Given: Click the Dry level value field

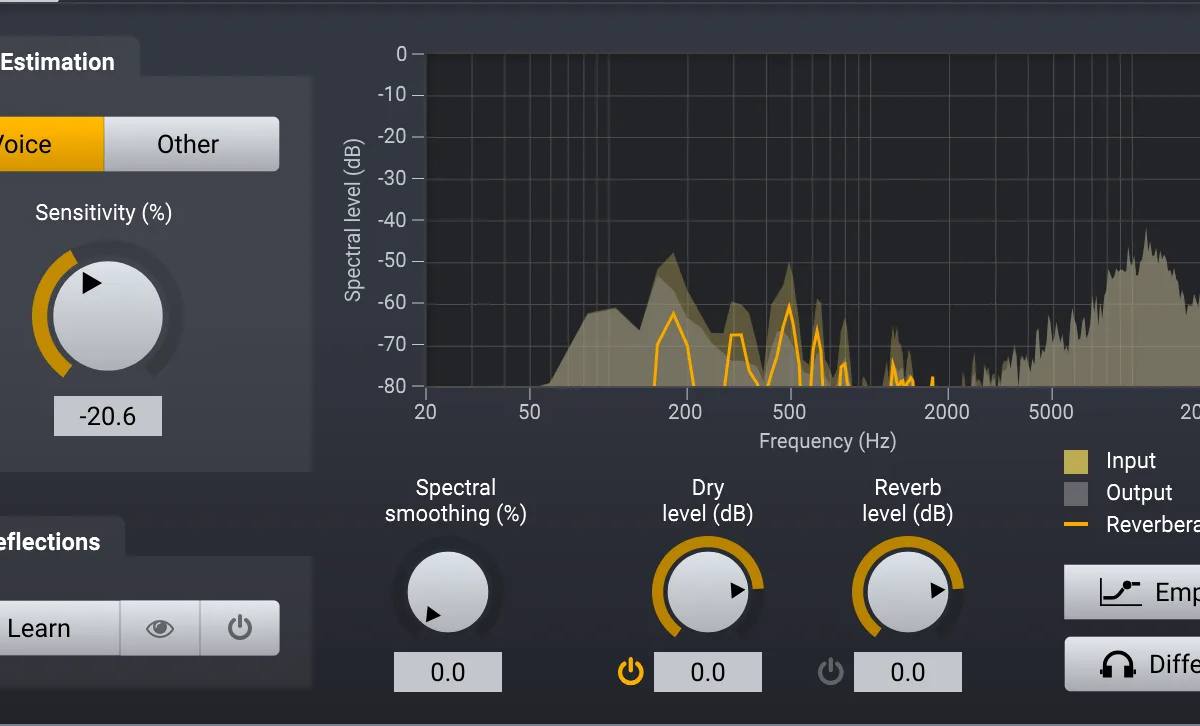Looking at the screenshot, I should click(708, 672).
